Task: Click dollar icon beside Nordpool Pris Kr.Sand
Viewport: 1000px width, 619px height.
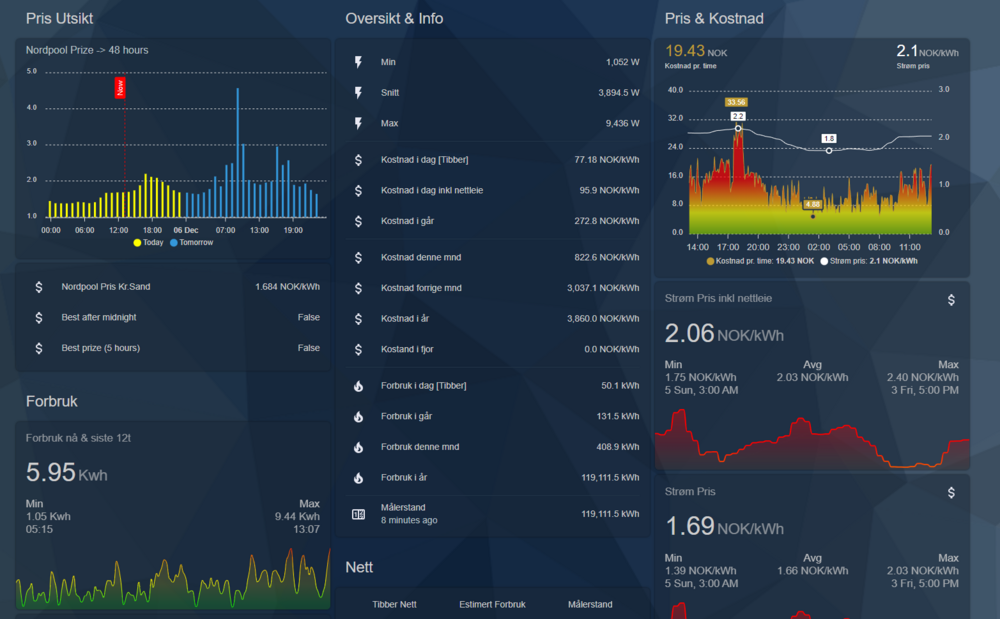Action: [x=39, y=287]
